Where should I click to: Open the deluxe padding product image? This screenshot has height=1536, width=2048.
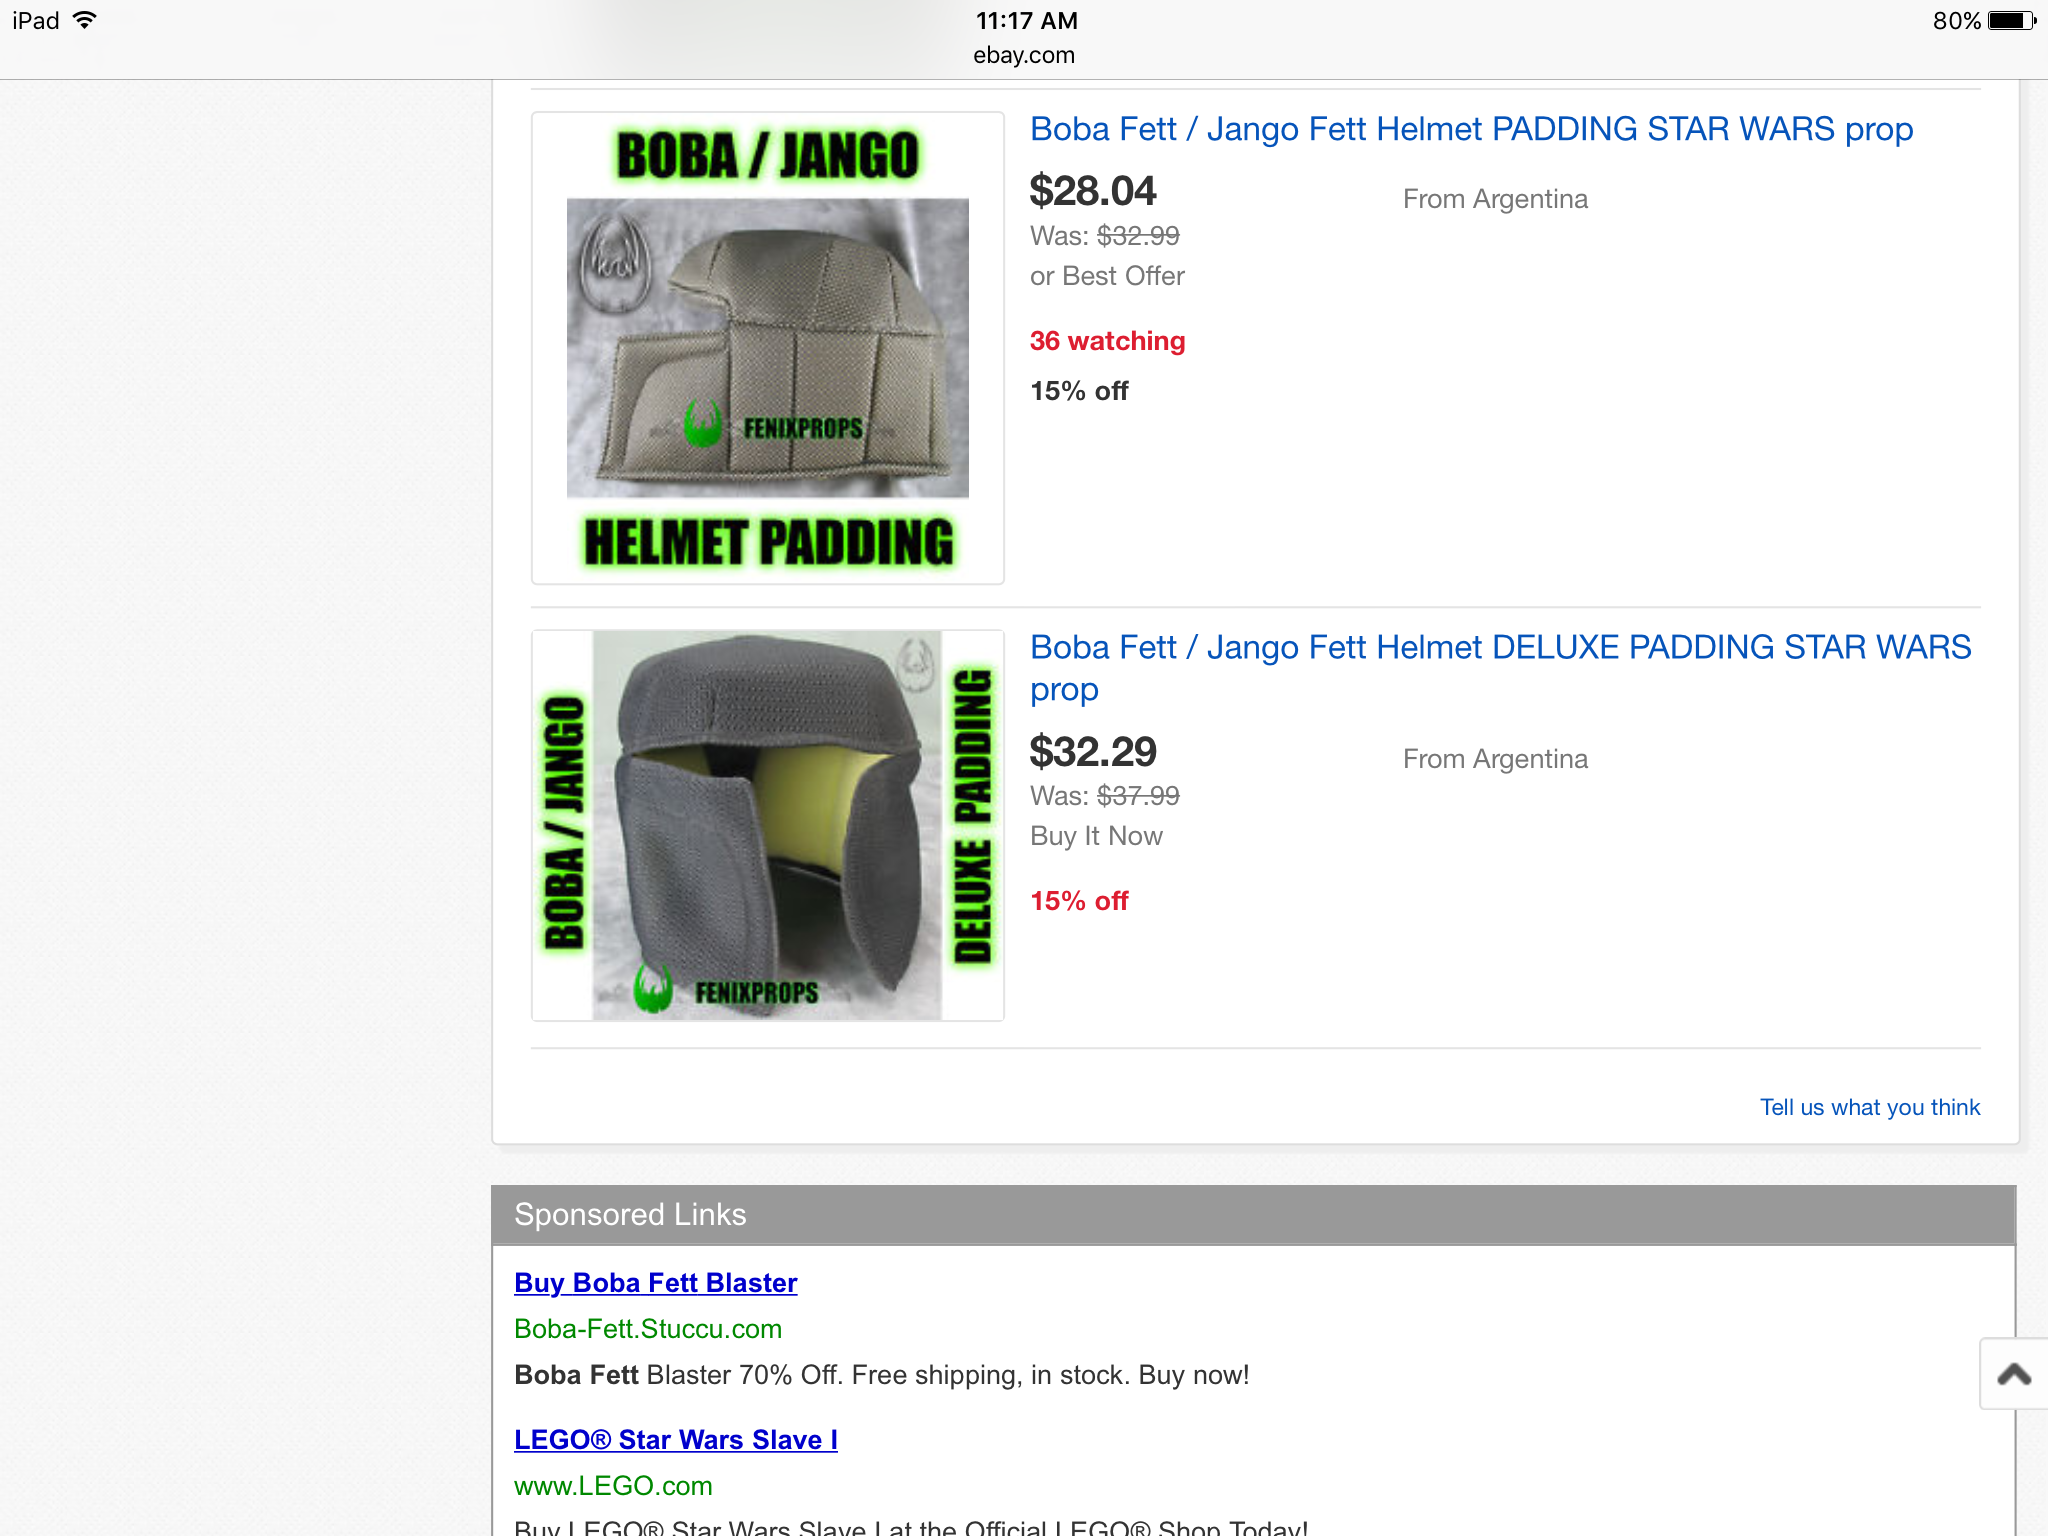click(x=768, y=825)
